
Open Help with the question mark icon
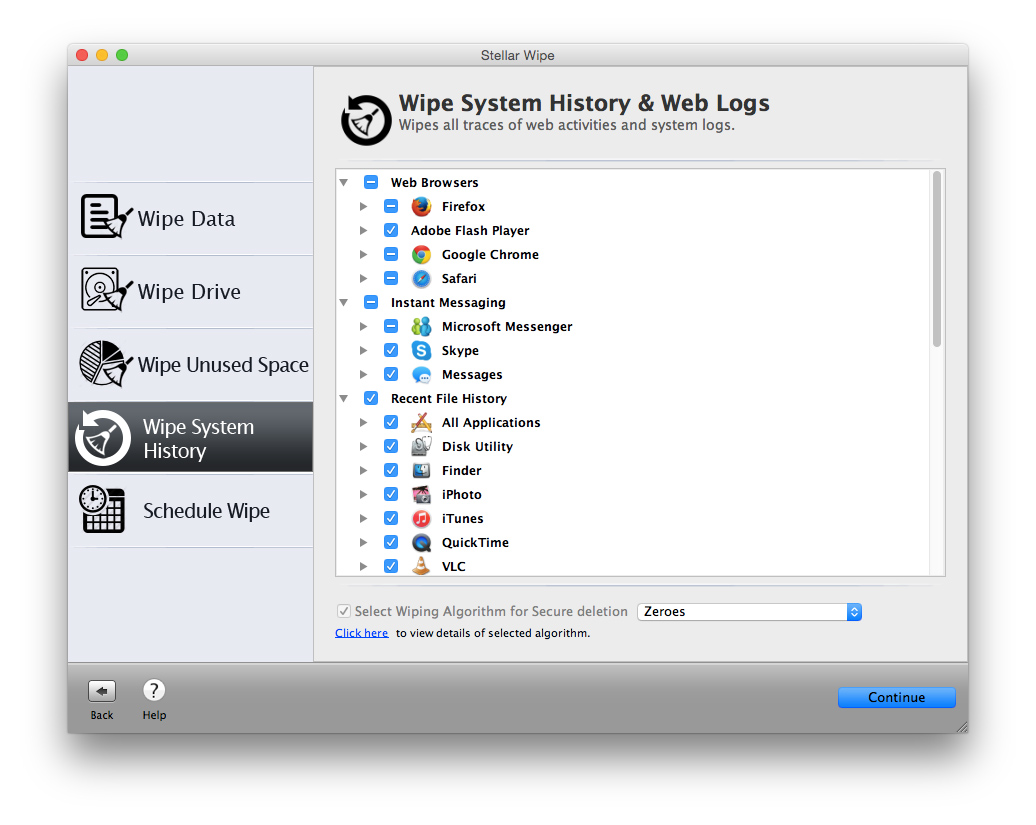pyautogui.click(x=154, y=690)
